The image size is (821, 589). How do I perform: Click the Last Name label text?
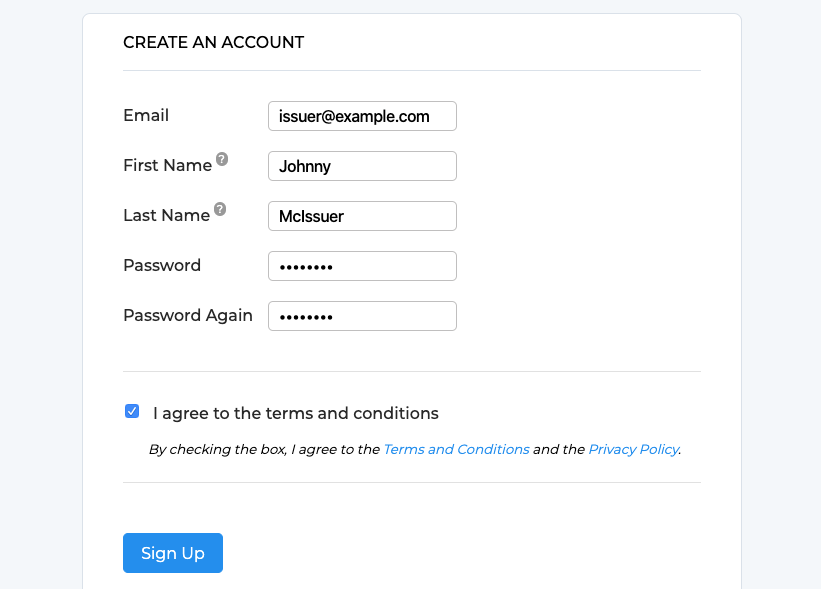[167, 215]
